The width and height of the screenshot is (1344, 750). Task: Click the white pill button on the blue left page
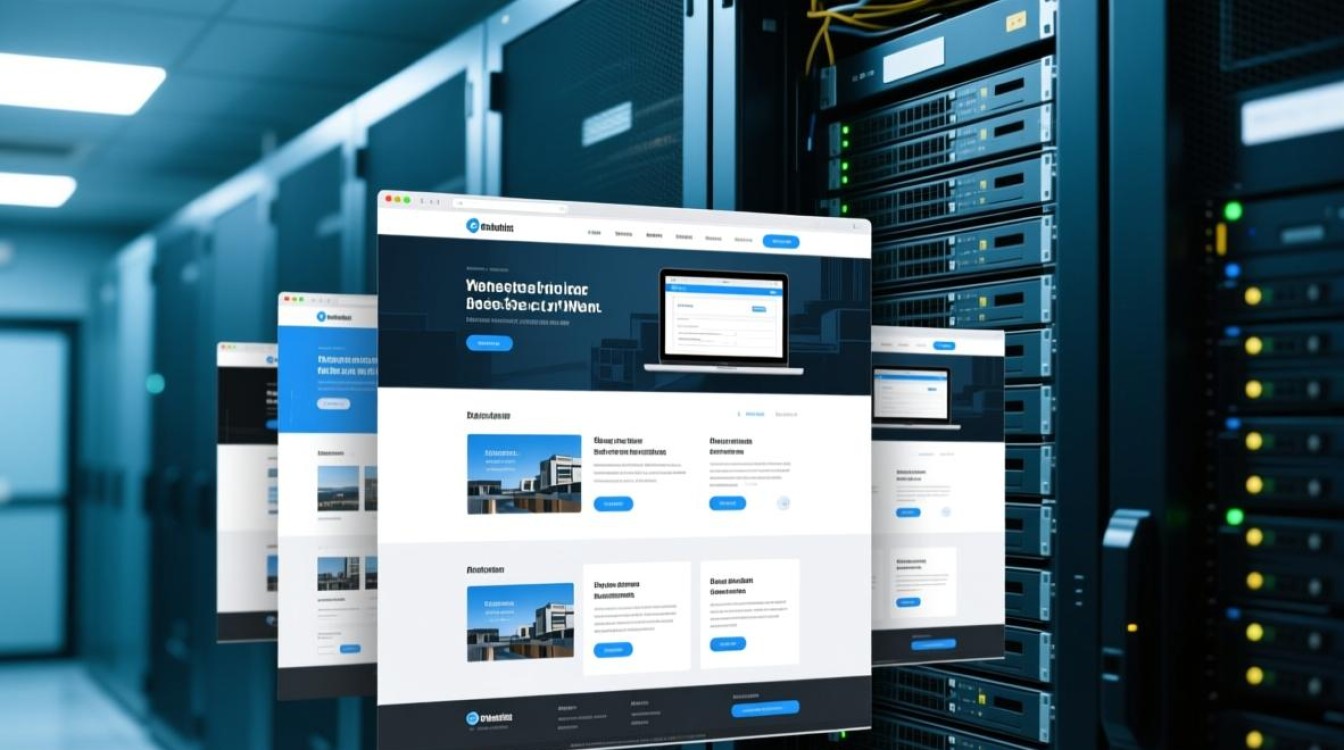[333, 404]
